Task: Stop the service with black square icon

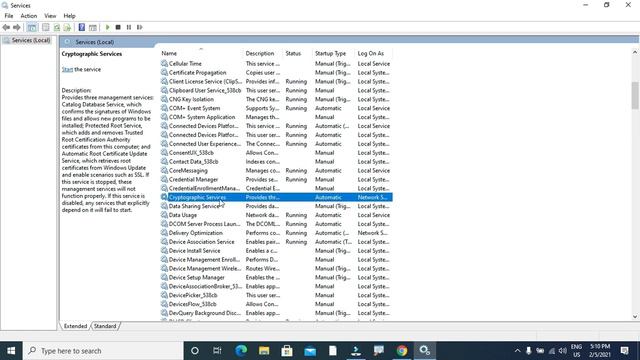Action: click(x=118, y=27)
